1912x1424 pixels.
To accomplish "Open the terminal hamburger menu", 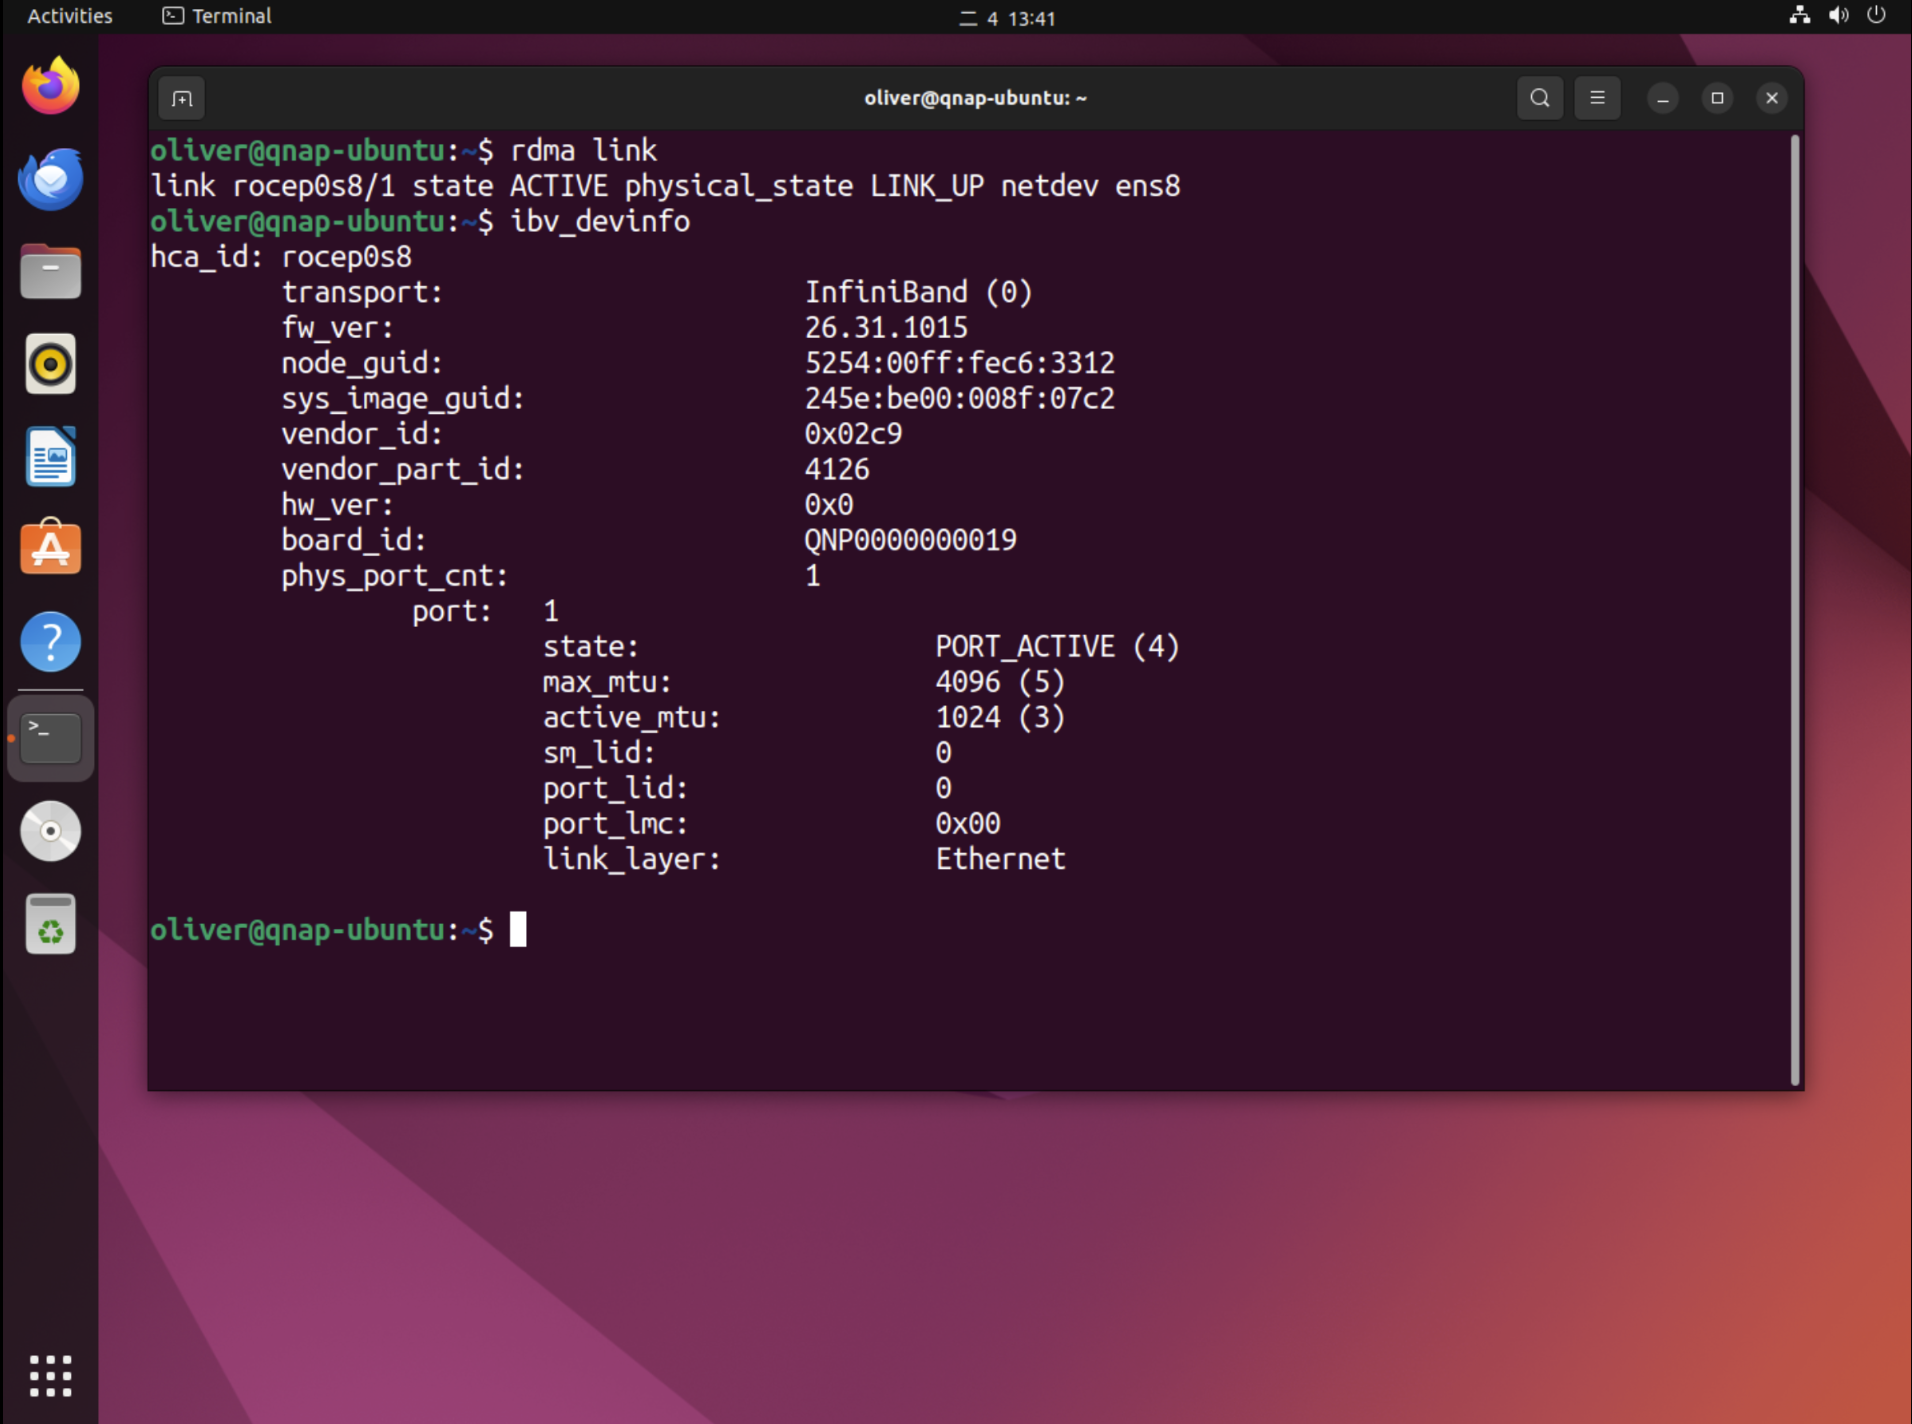I will click(1597, 98).
